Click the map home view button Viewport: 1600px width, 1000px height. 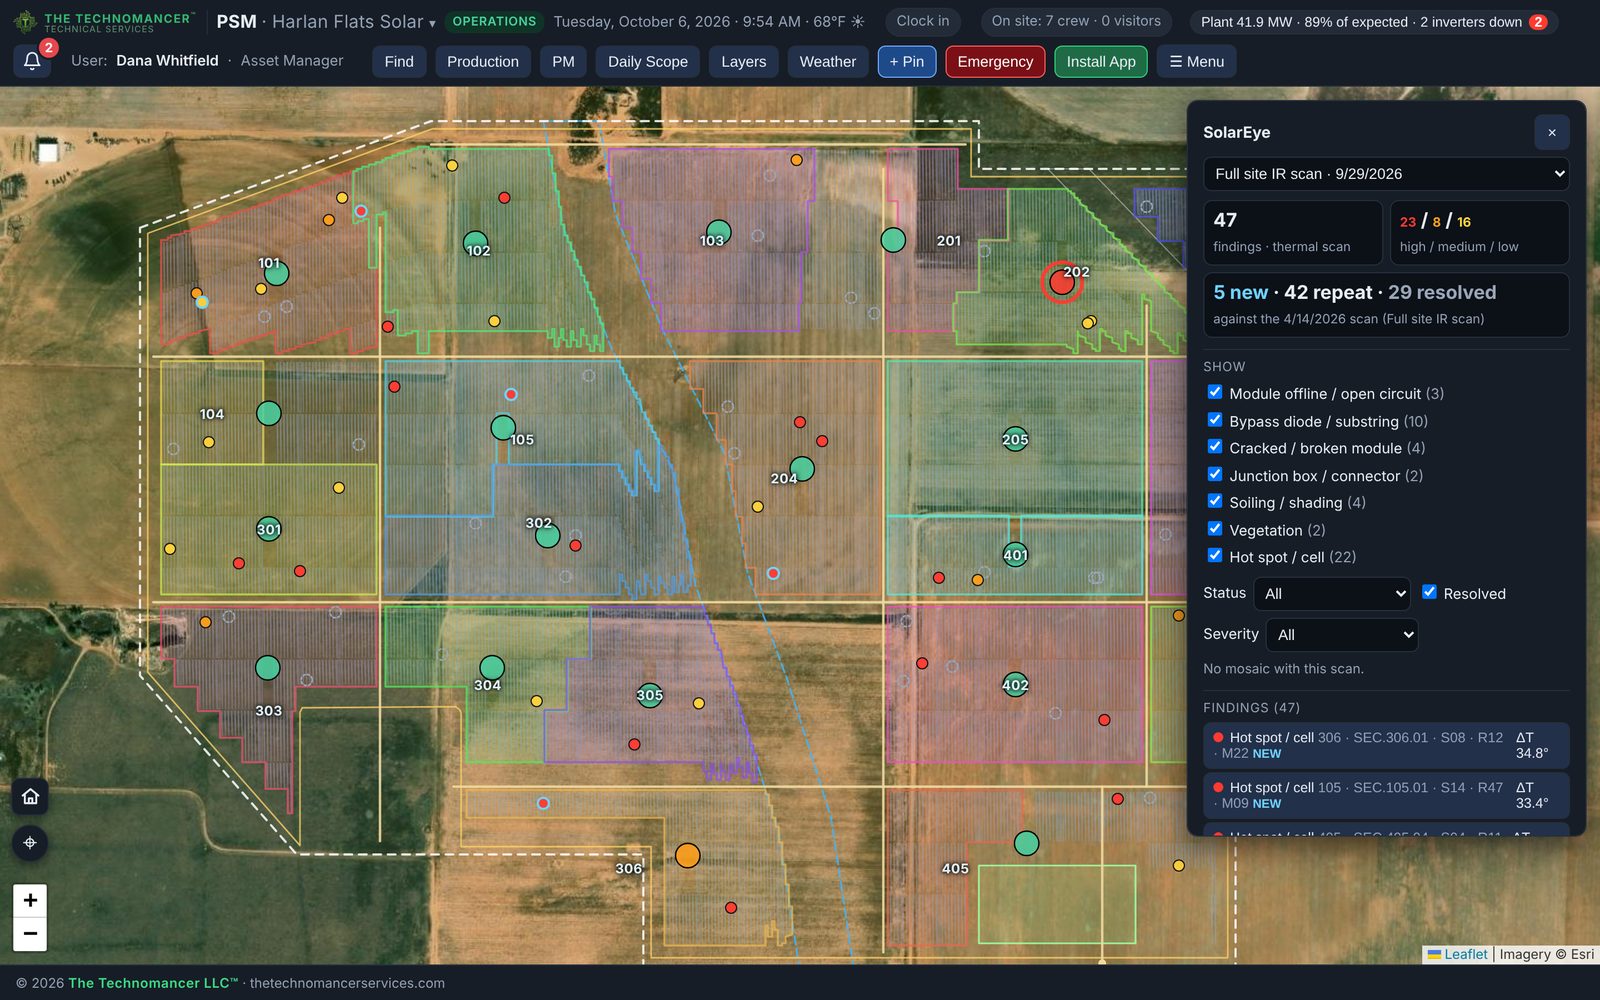30,797
